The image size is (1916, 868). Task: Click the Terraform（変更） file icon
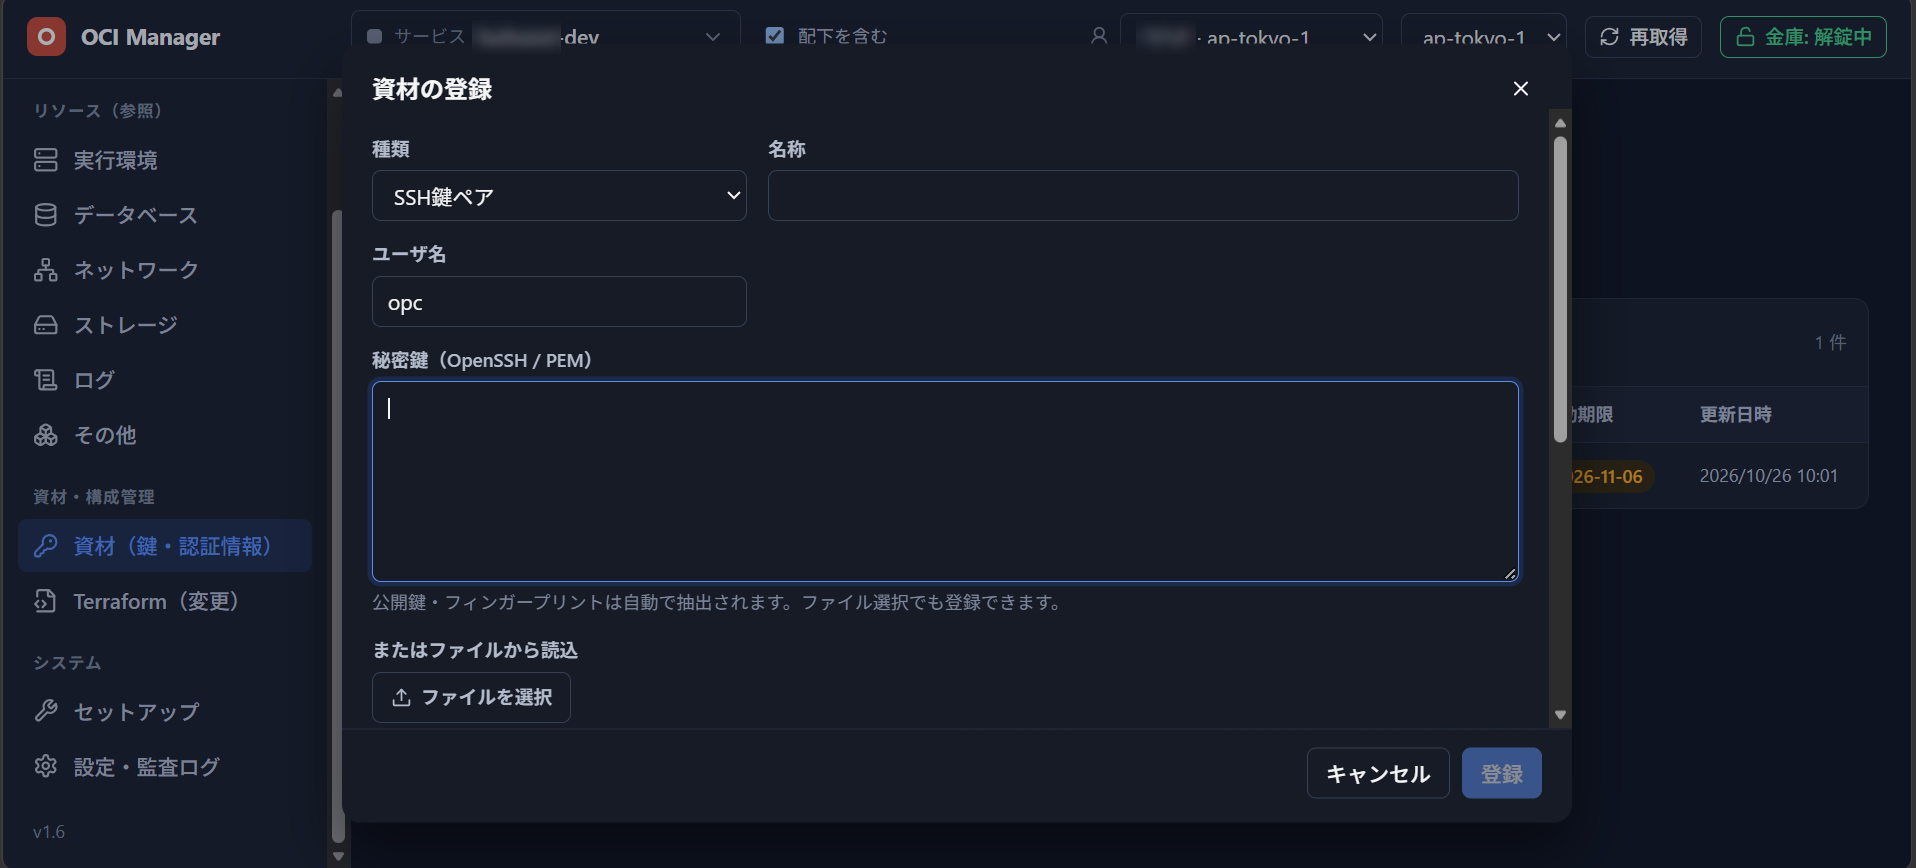pyautogui.click(x=46, y=601)
